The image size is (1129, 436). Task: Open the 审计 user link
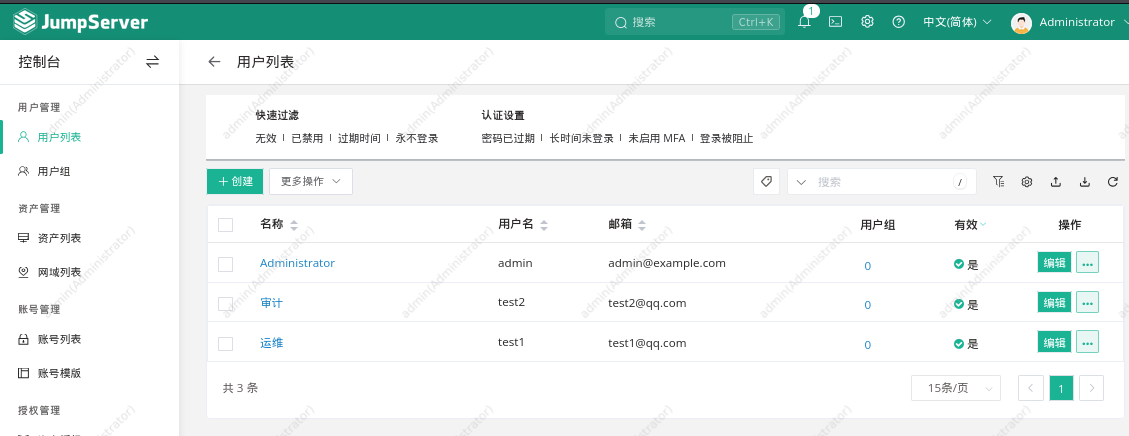(271, 303)
